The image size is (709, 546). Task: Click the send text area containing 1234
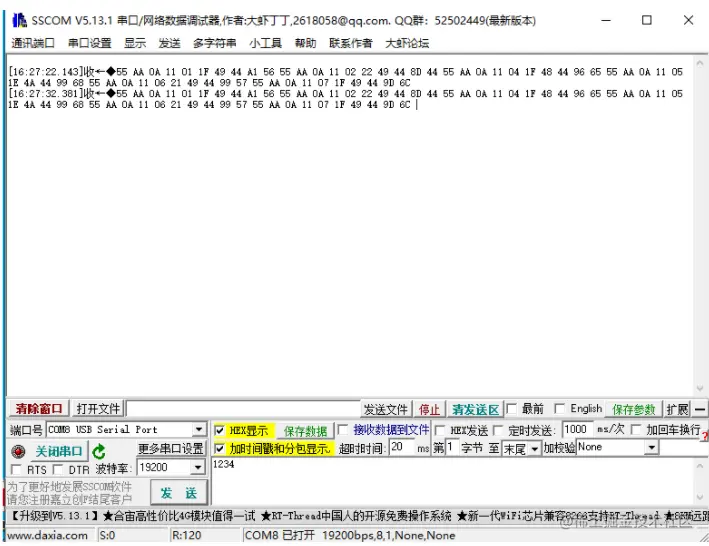click(452, 481)
